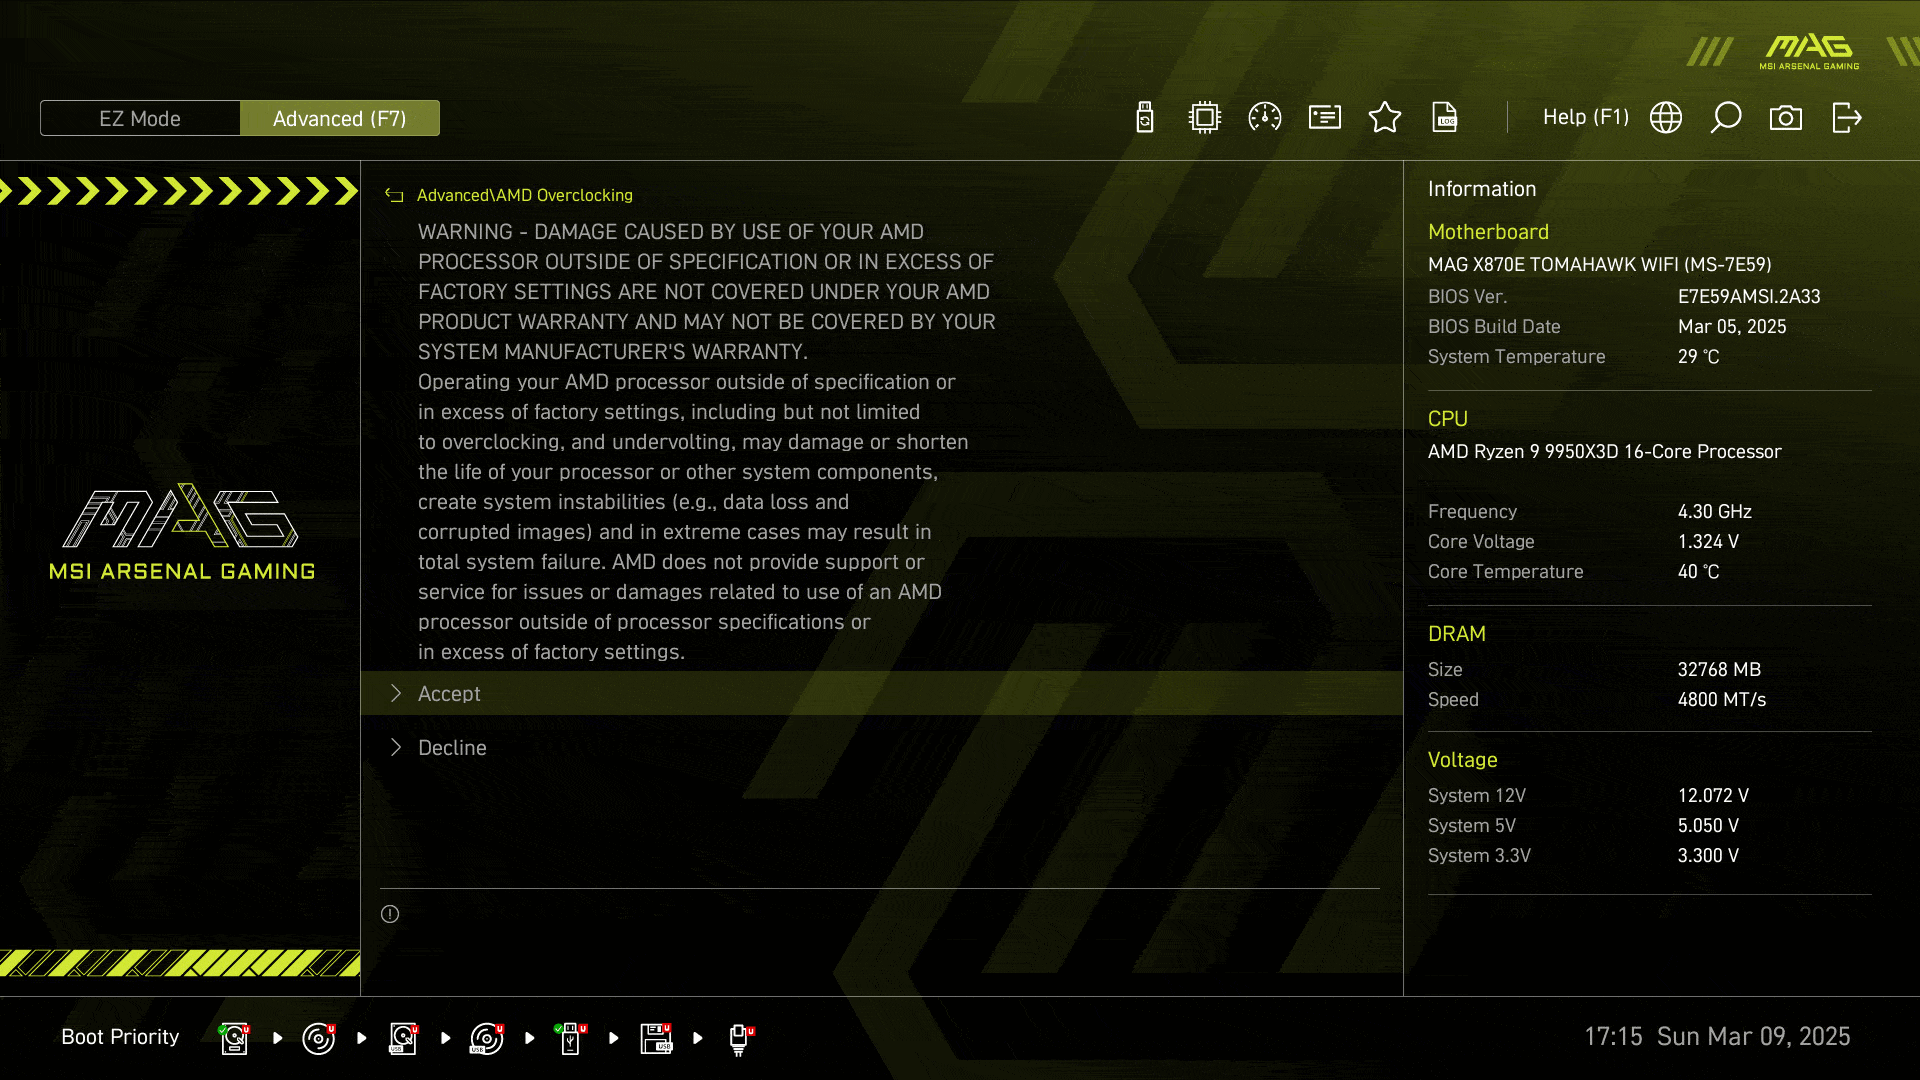Screen dimensions: 1920x1080
Task: Click the 5.050 V System 5V value
Action: pos(1708,826)
